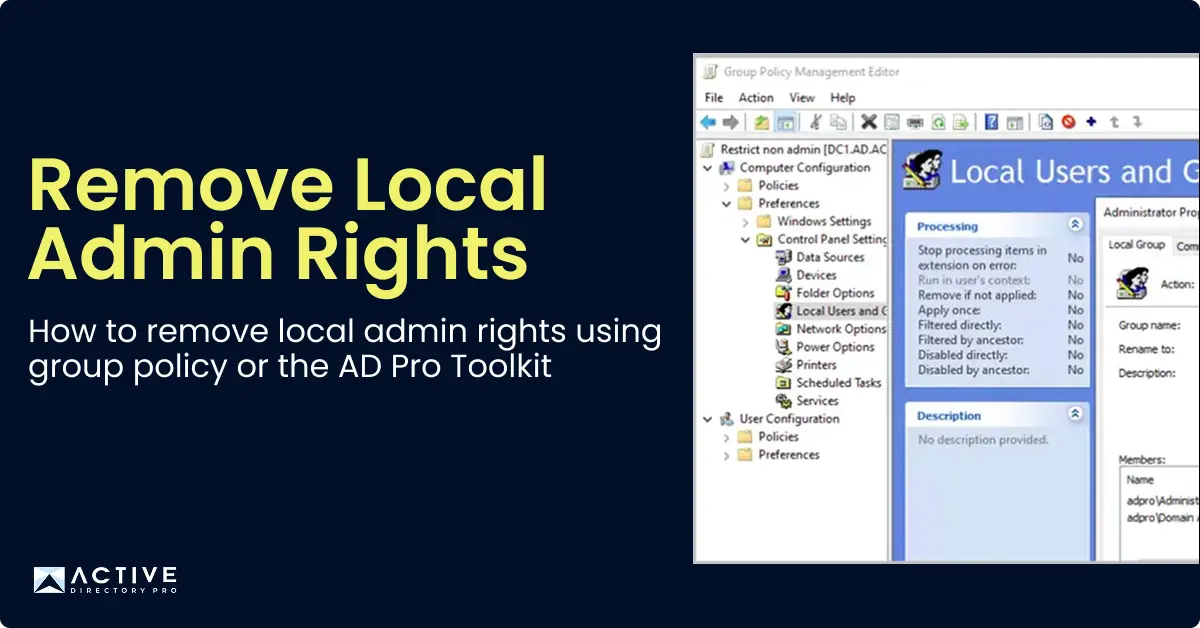The height and width of the screenshot is (628, 1200).
Task: Select Power Options in the tree
Action: 825,347
